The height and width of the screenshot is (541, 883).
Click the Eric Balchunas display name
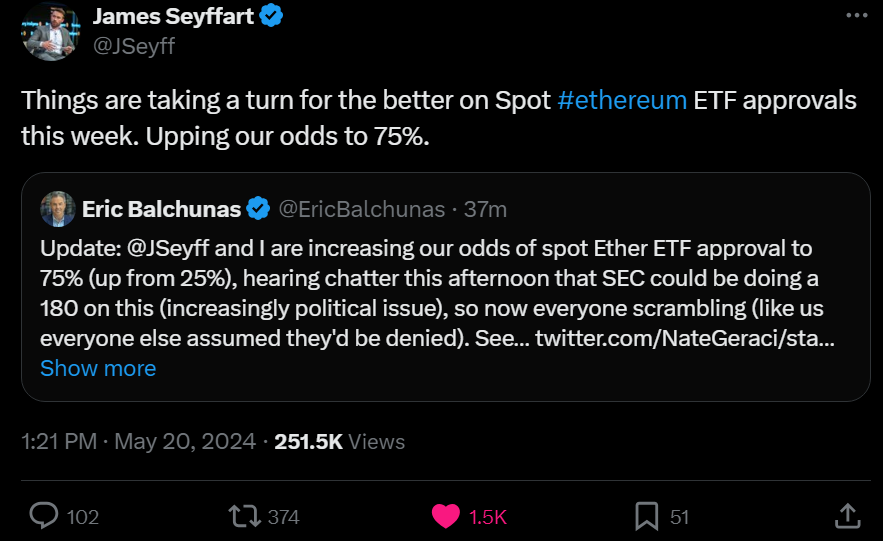click(x=161, y=209)
